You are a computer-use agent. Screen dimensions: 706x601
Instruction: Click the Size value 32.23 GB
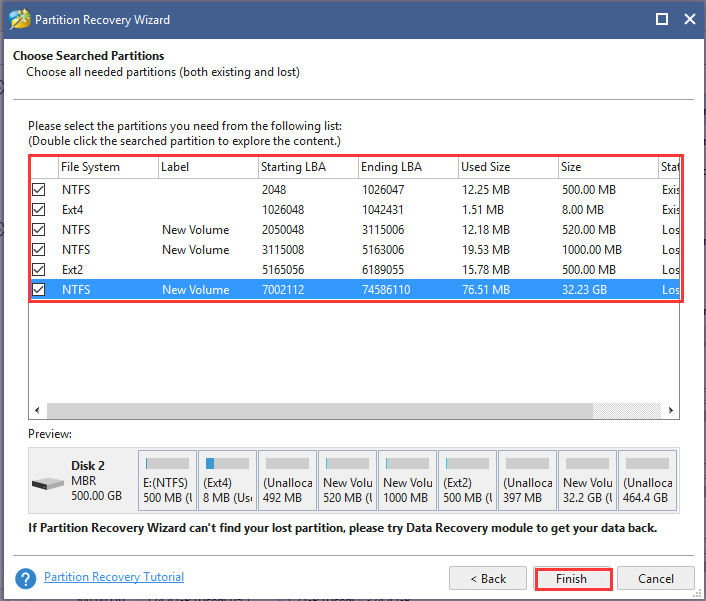(584, 289)
